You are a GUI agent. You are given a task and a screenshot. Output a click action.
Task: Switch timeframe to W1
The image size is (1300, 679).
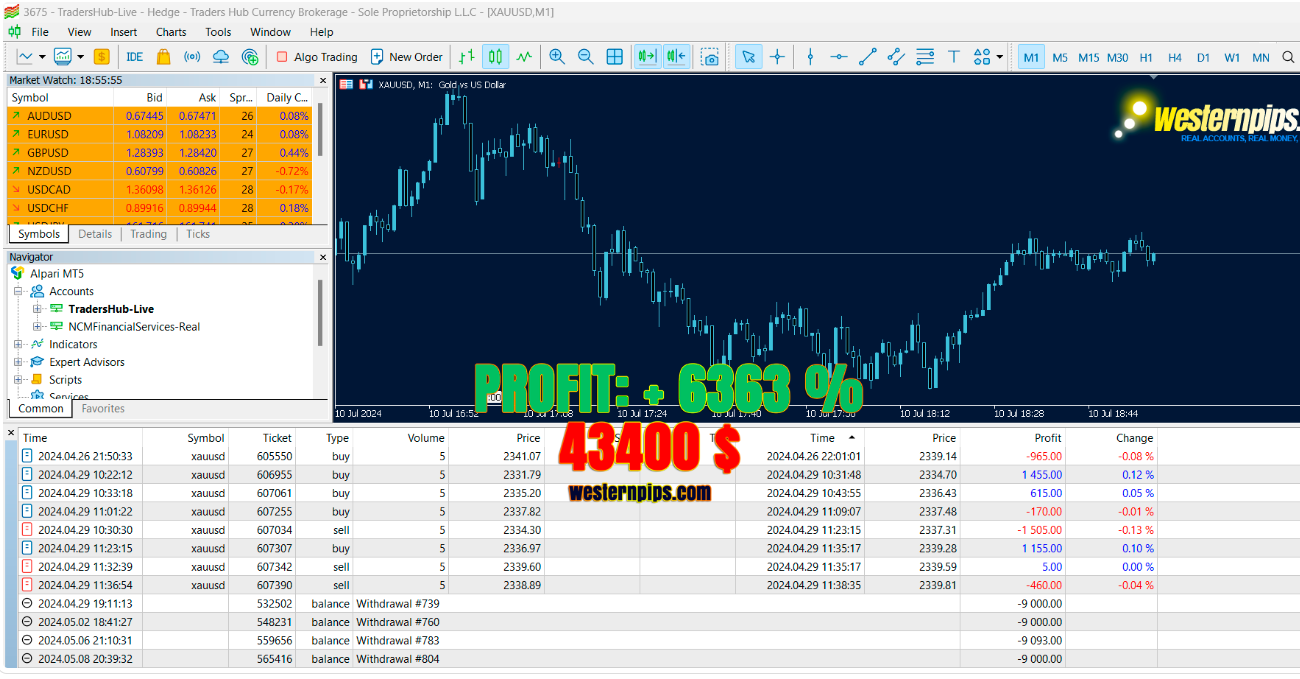pos(1232,57)
